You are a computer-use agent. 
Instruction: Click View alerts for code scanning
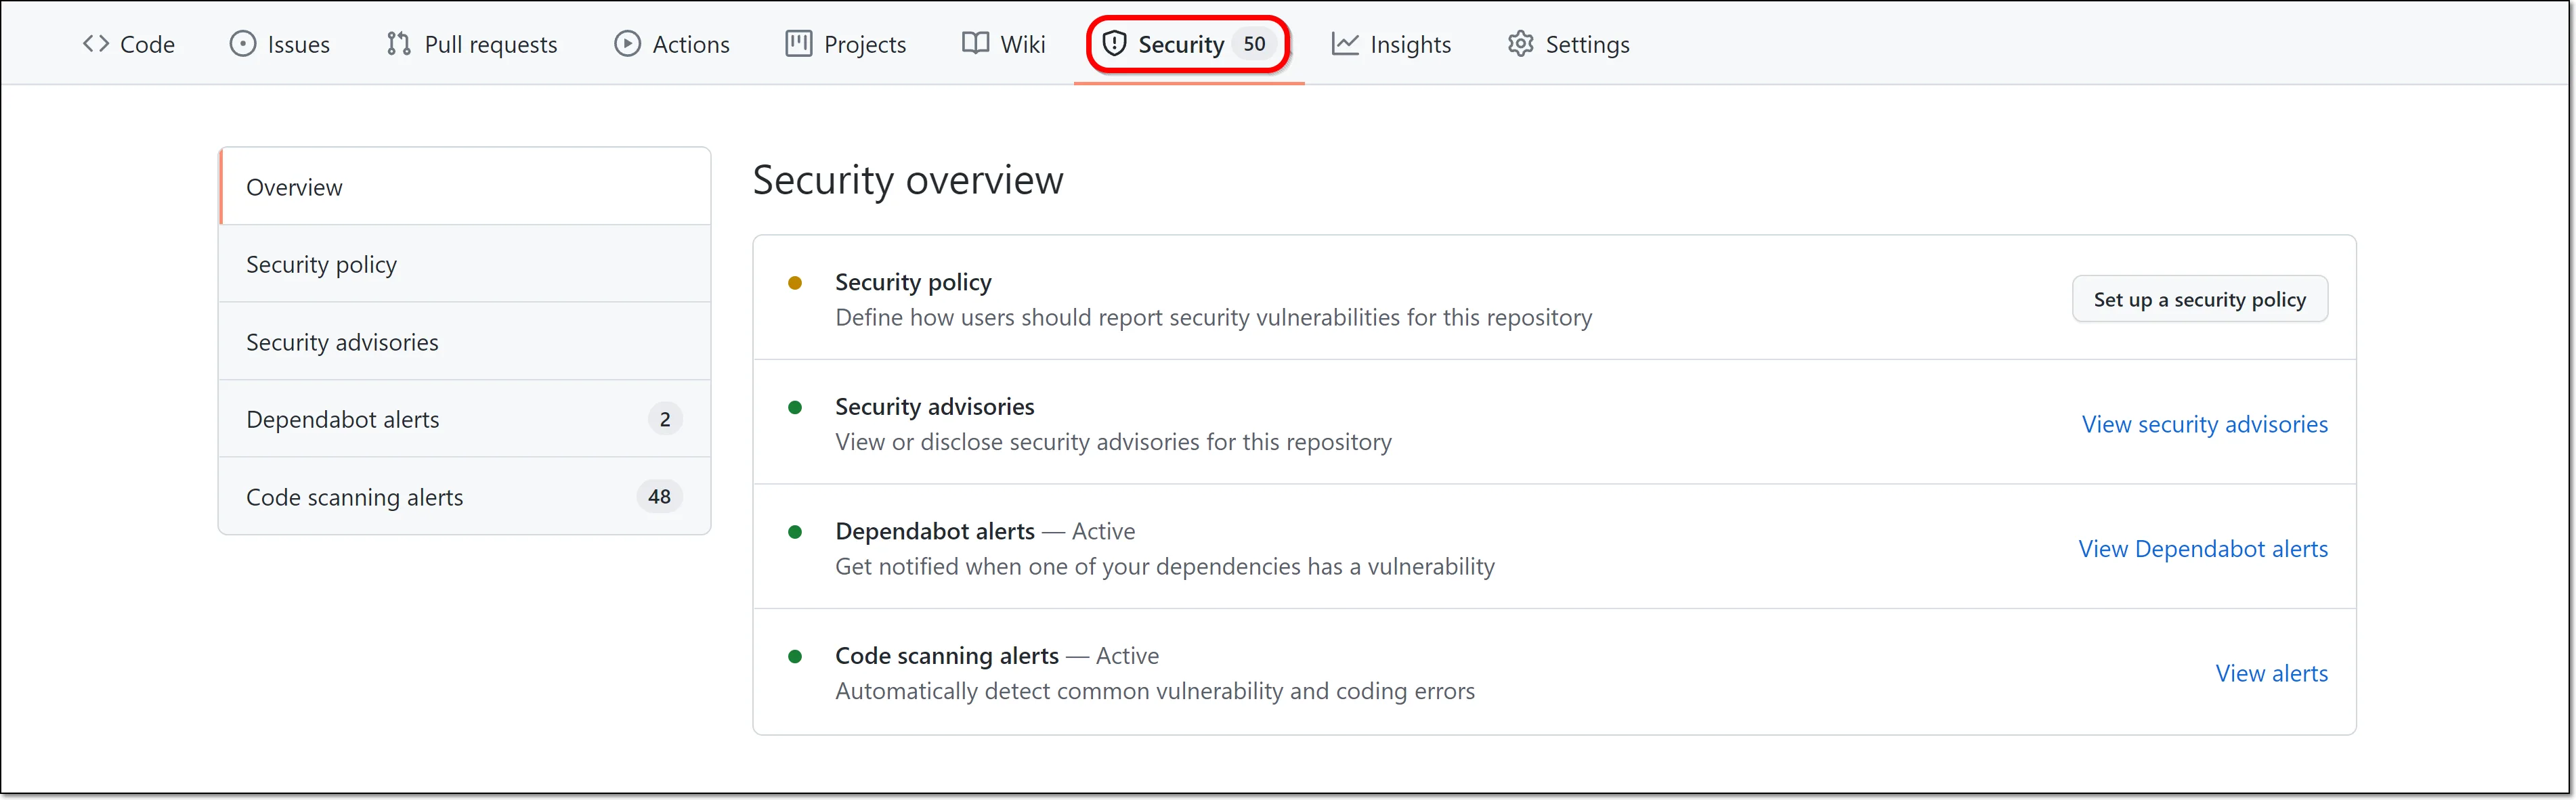point(2271,672)
